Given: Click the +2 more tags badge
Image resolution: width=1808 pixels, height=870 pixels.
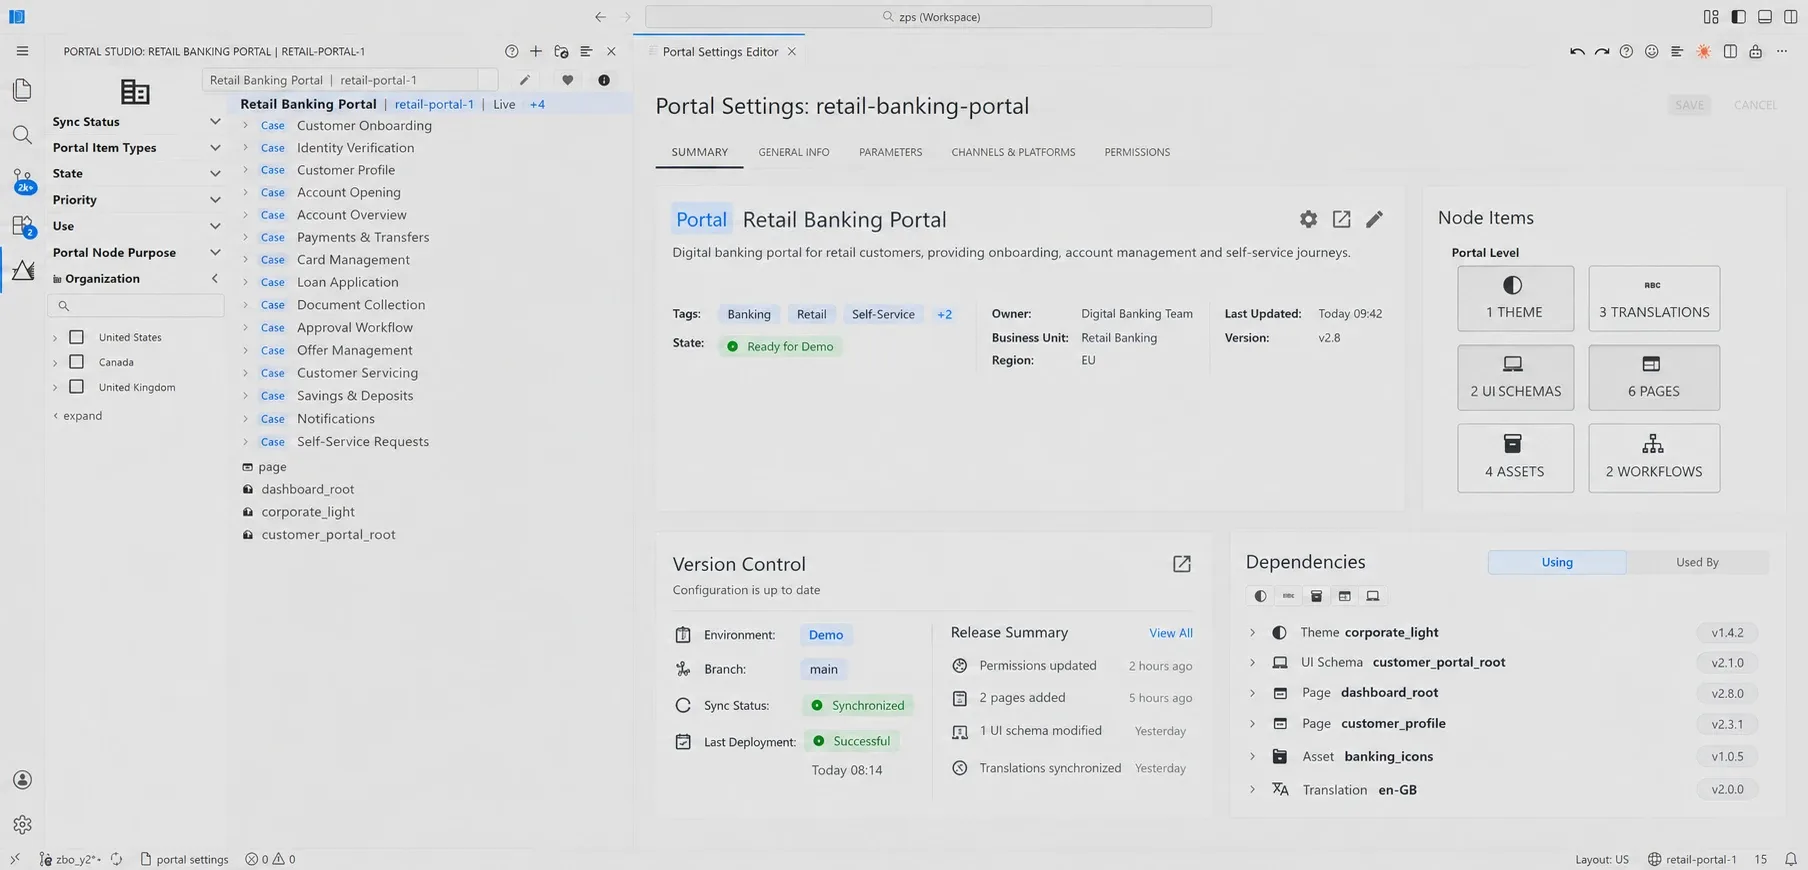Looking at the screenshot, I should pyautogui.click(x=944, y=314).
